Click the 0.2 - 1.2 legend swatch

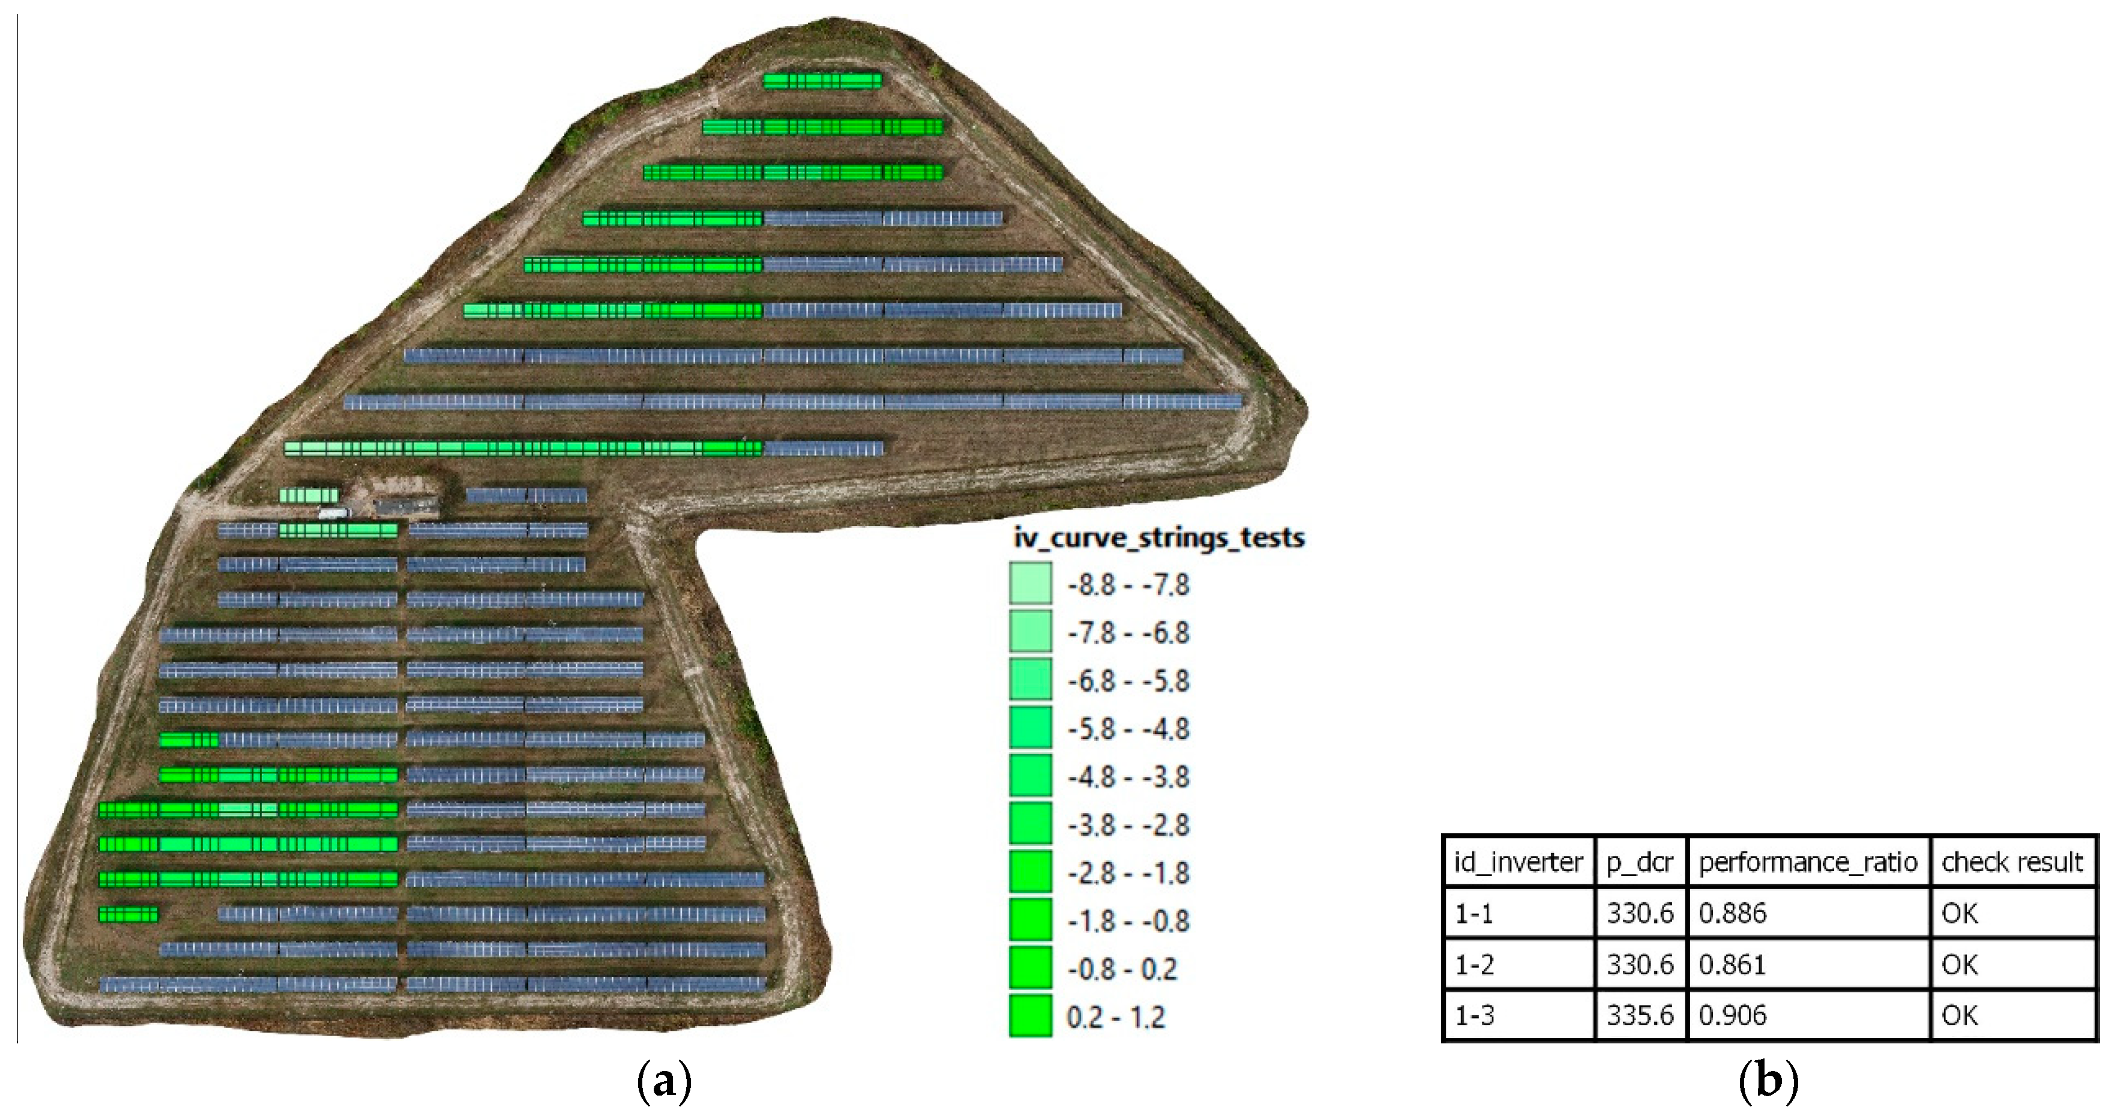(1030, 1015)
